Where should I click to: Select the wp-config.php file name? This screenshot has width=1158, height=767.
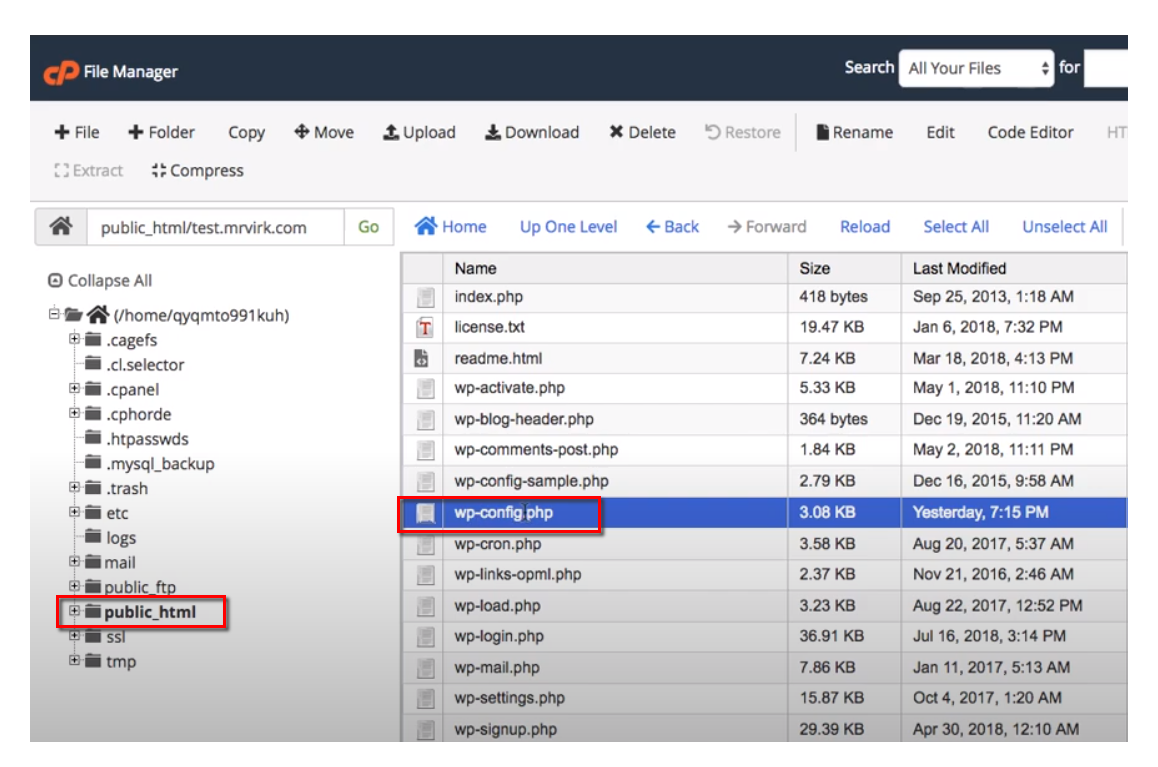(x=503, y=512)
